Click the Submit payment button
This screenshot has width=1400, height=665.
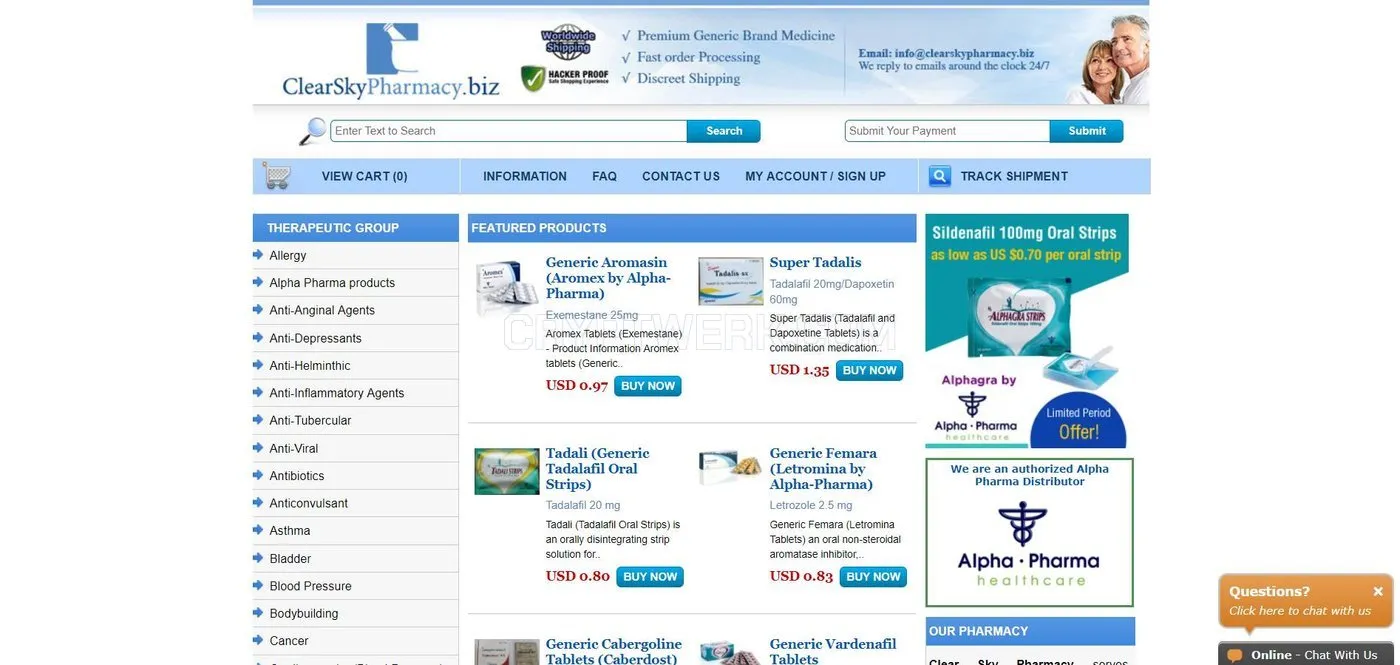pos(1087,131)
